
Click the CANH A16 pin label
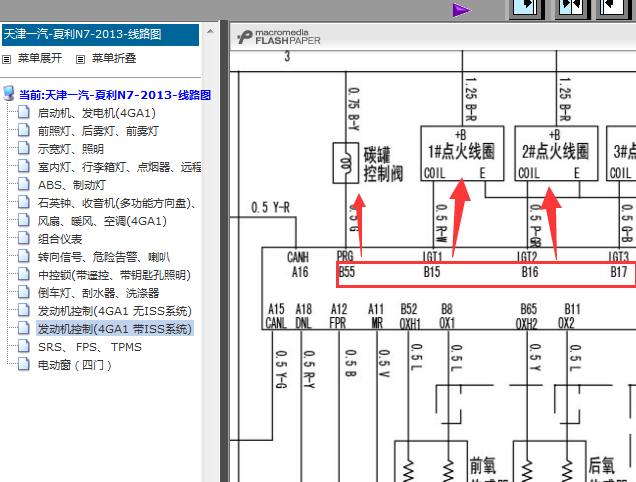[299, 265]
